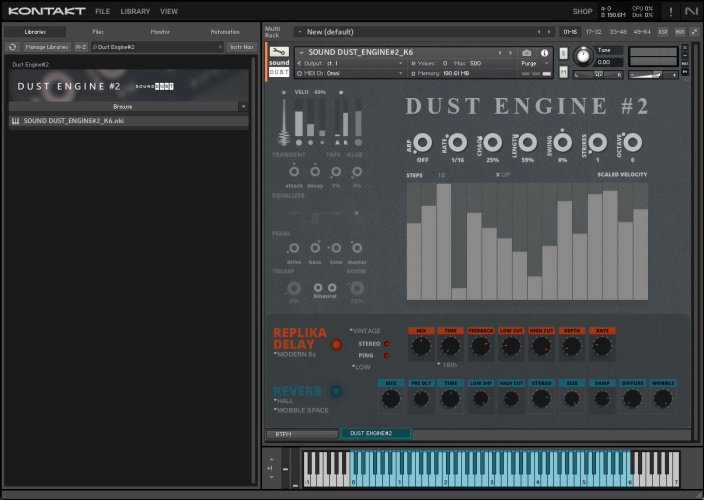Screen dimensions: 704x500
Task: Enable the delay STEREO switch
Action: (386, 343)
